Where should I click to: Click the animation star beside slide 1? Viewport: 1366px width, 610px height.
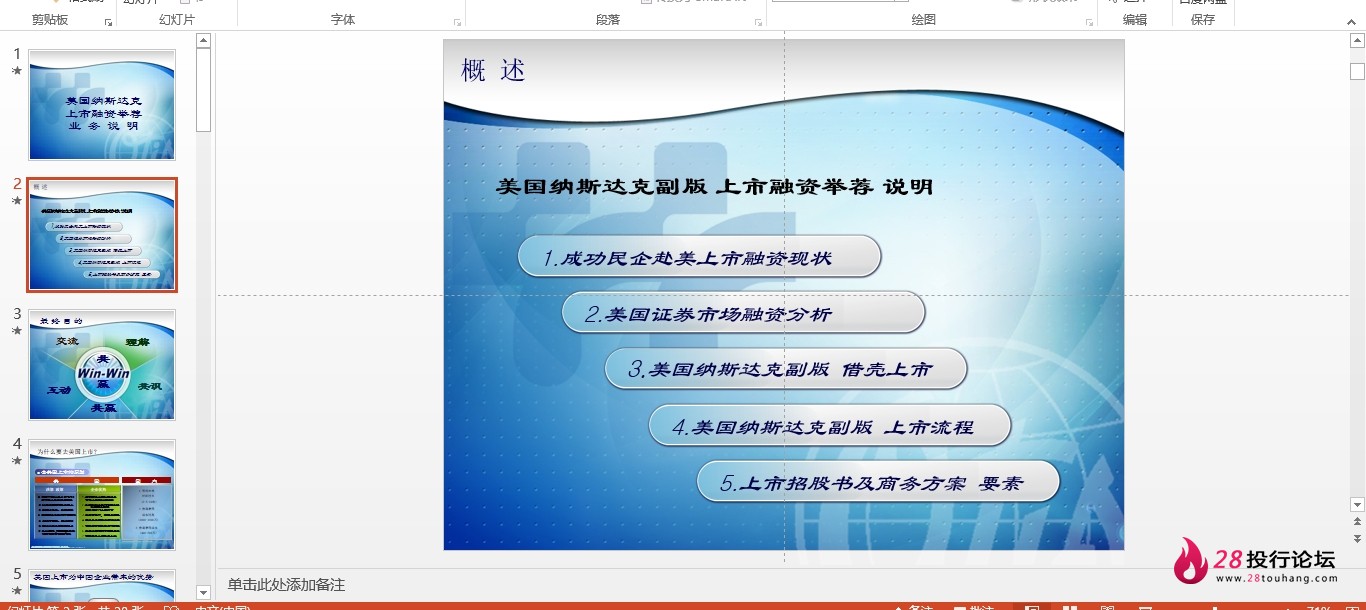(17, 71)
